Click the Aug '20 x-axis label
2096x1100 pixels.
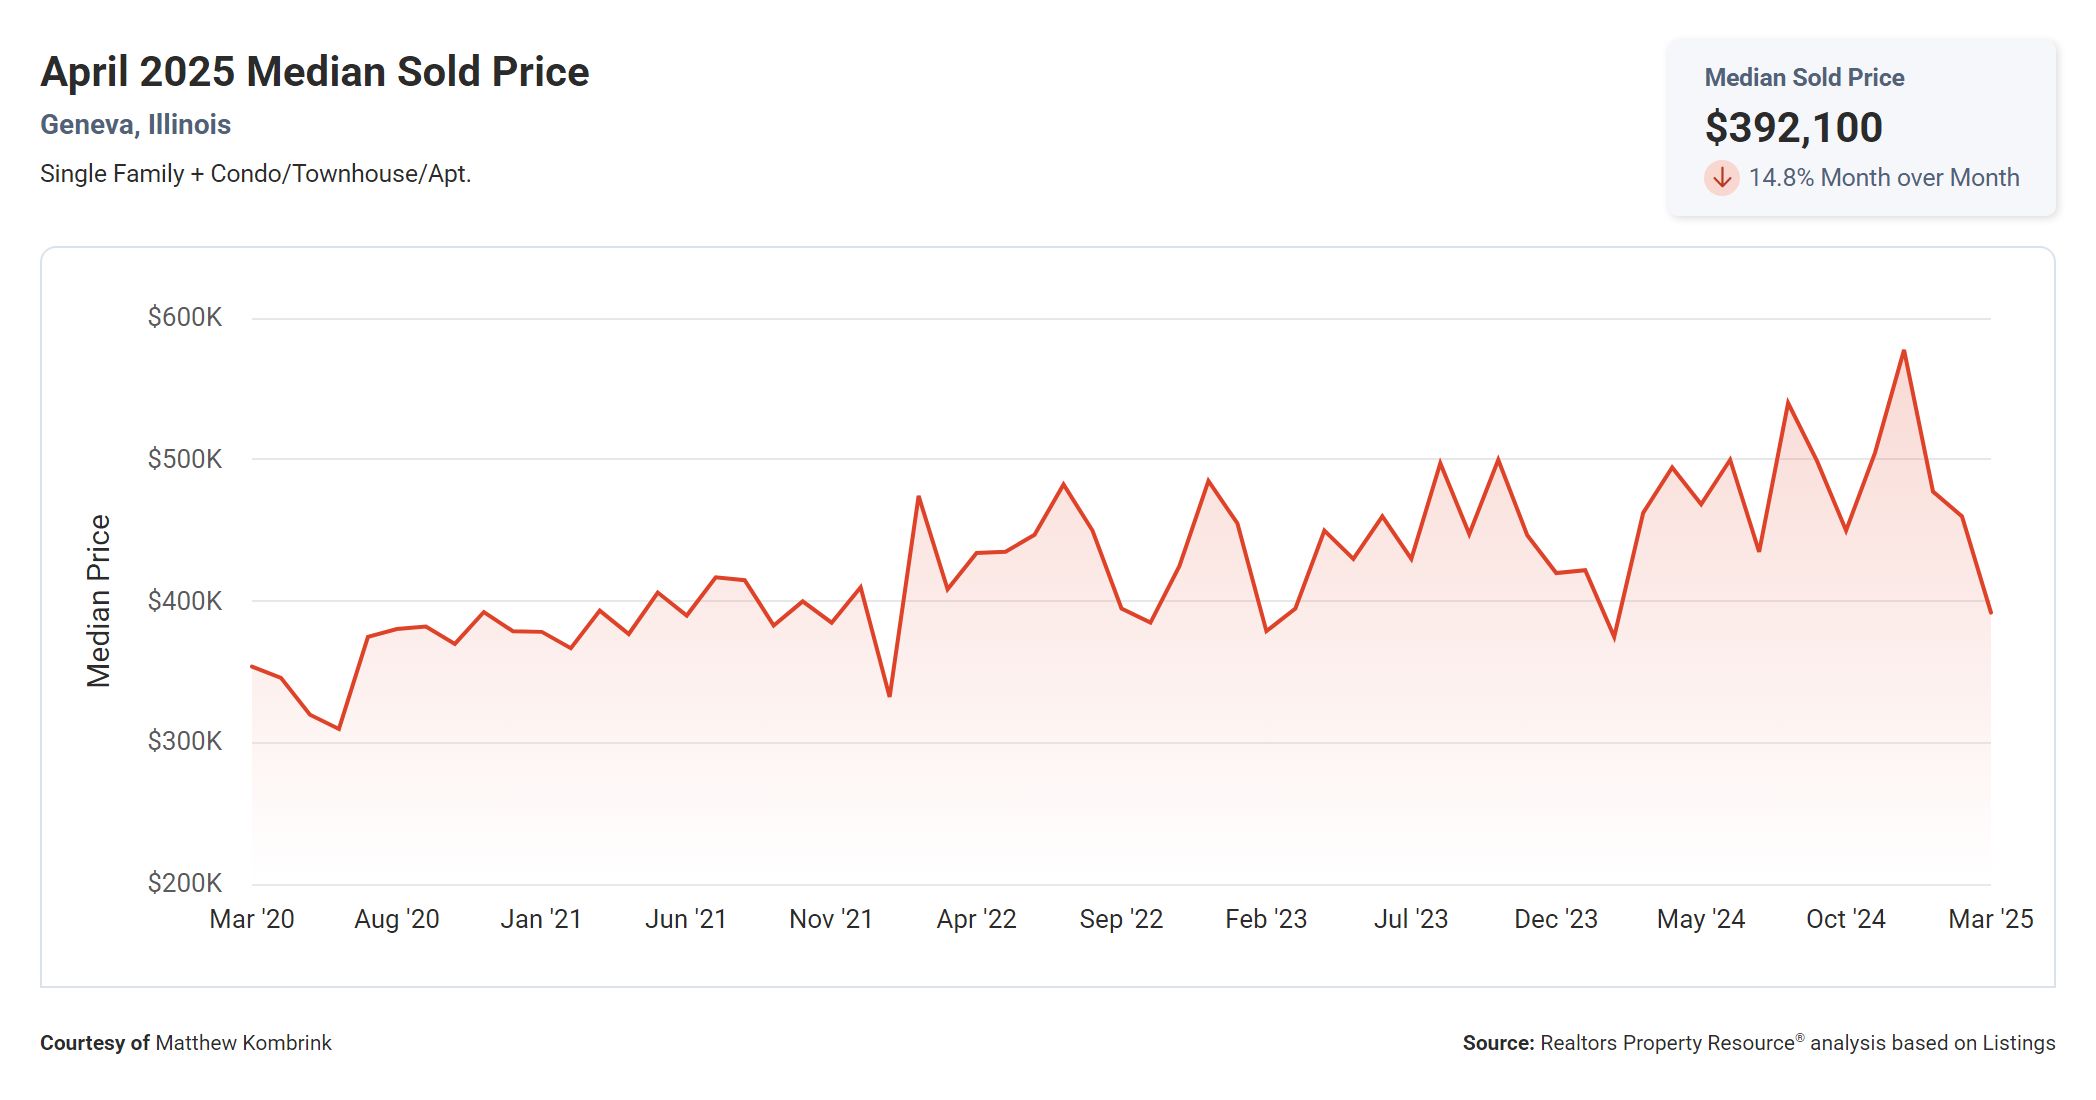click(x=397, y=919)
